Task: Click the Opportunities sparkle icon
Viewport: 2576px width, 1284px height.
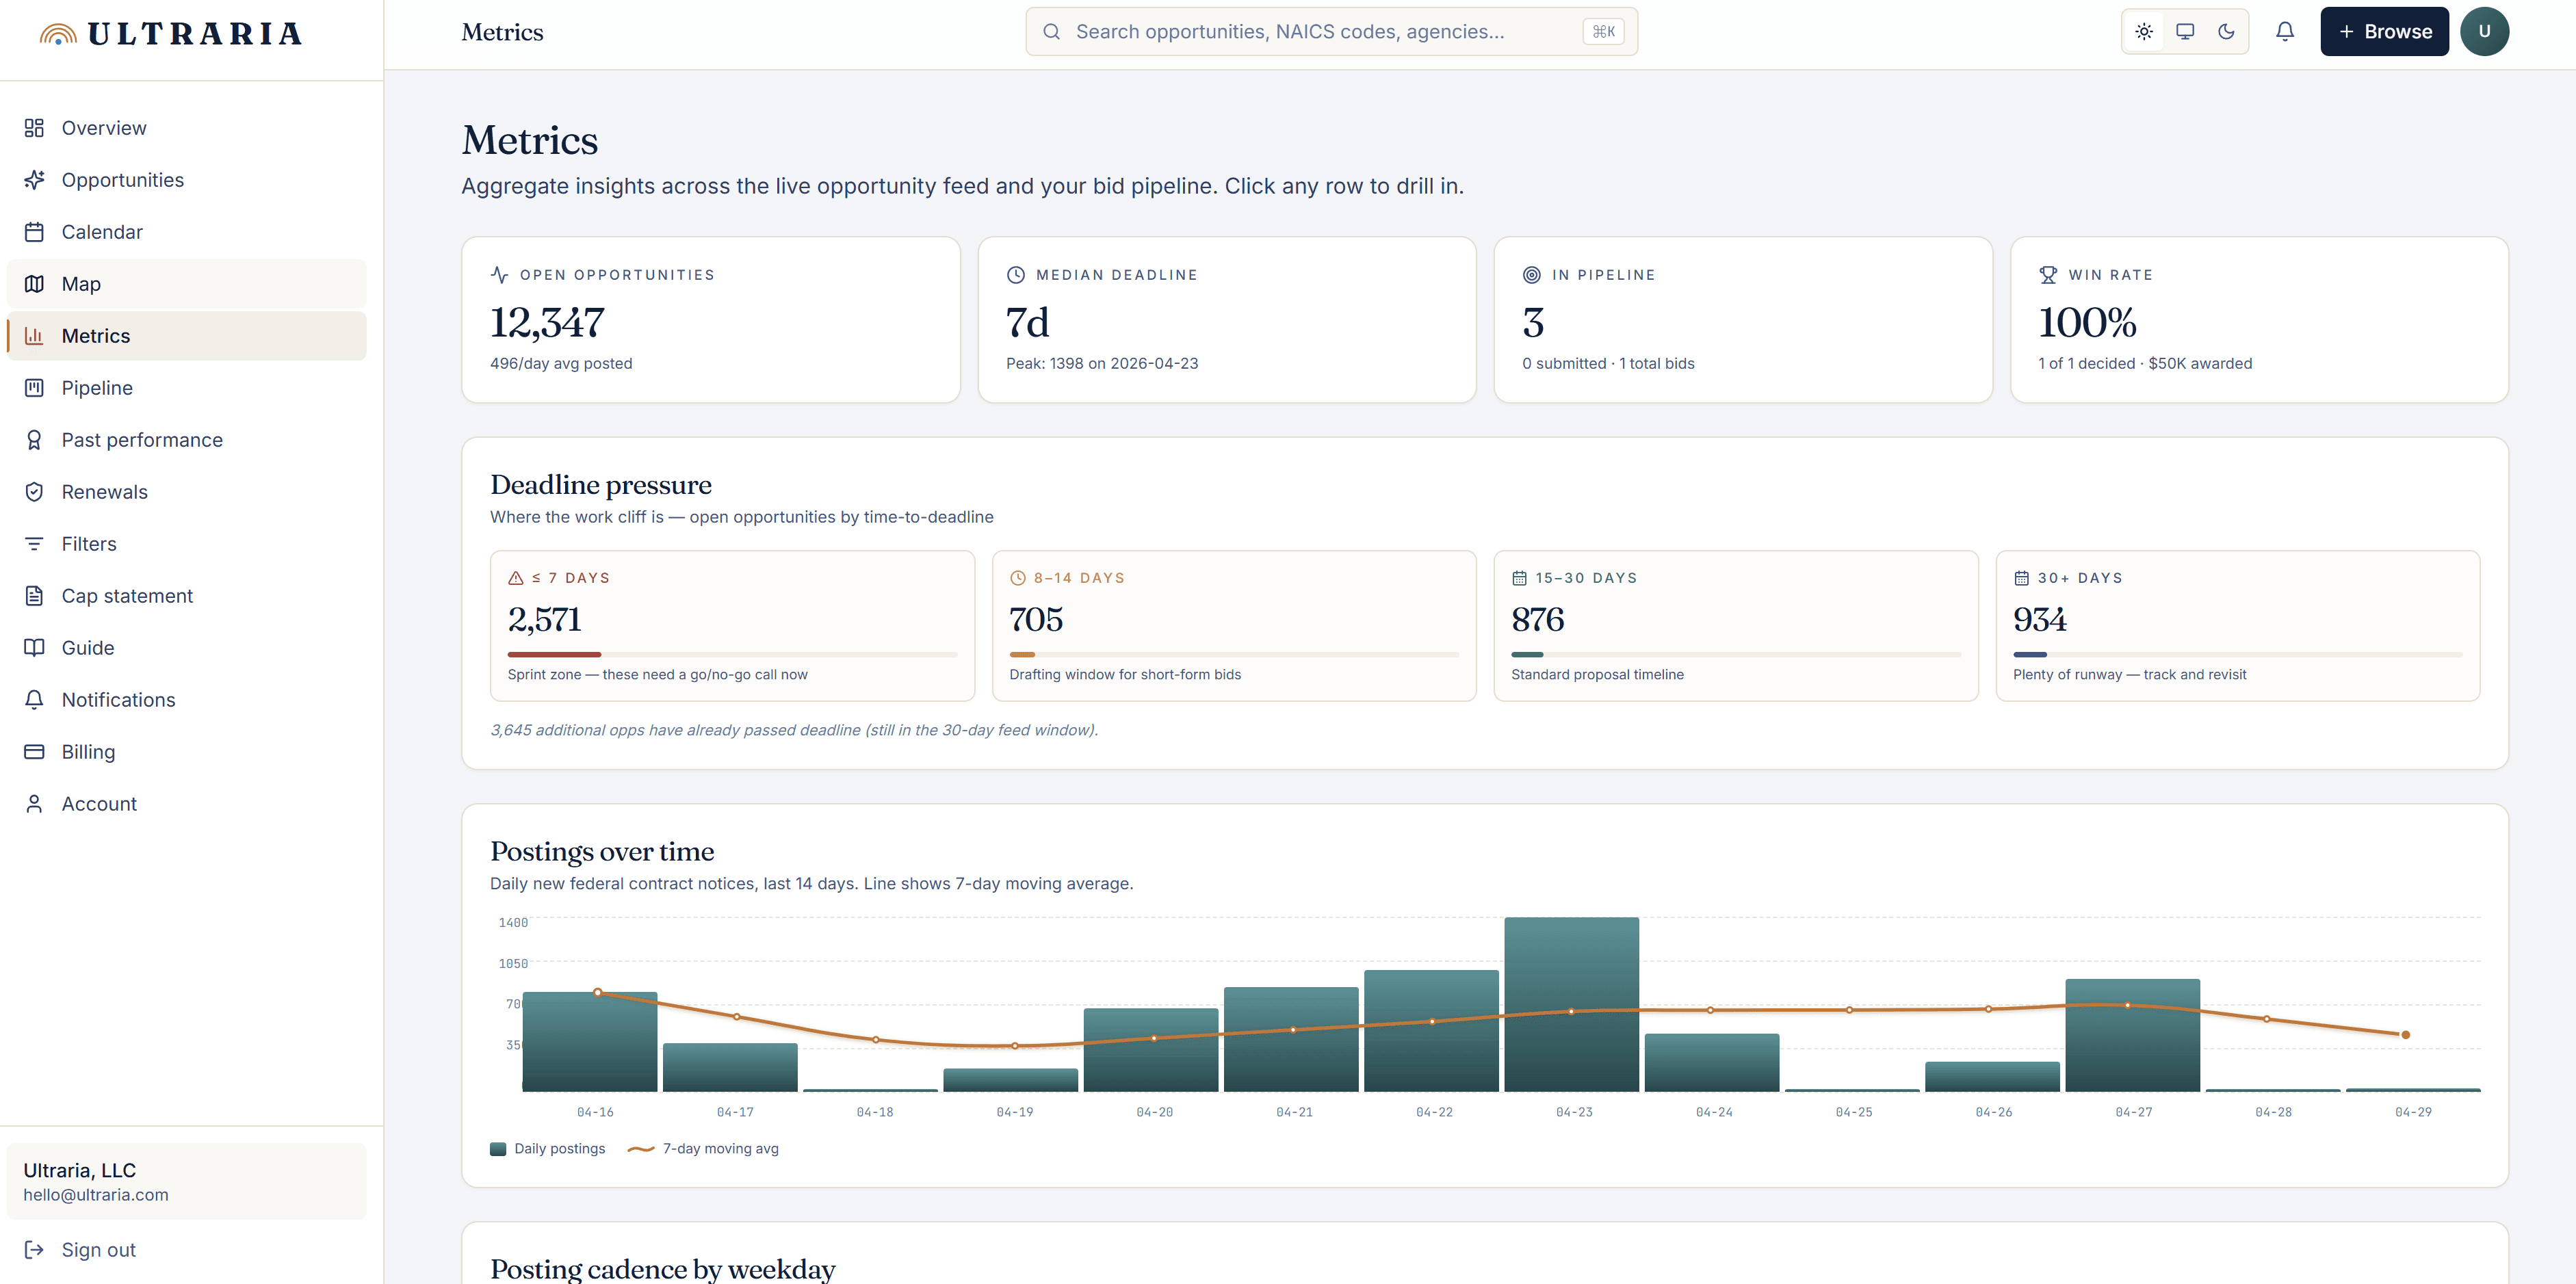Action: (34, 180)
